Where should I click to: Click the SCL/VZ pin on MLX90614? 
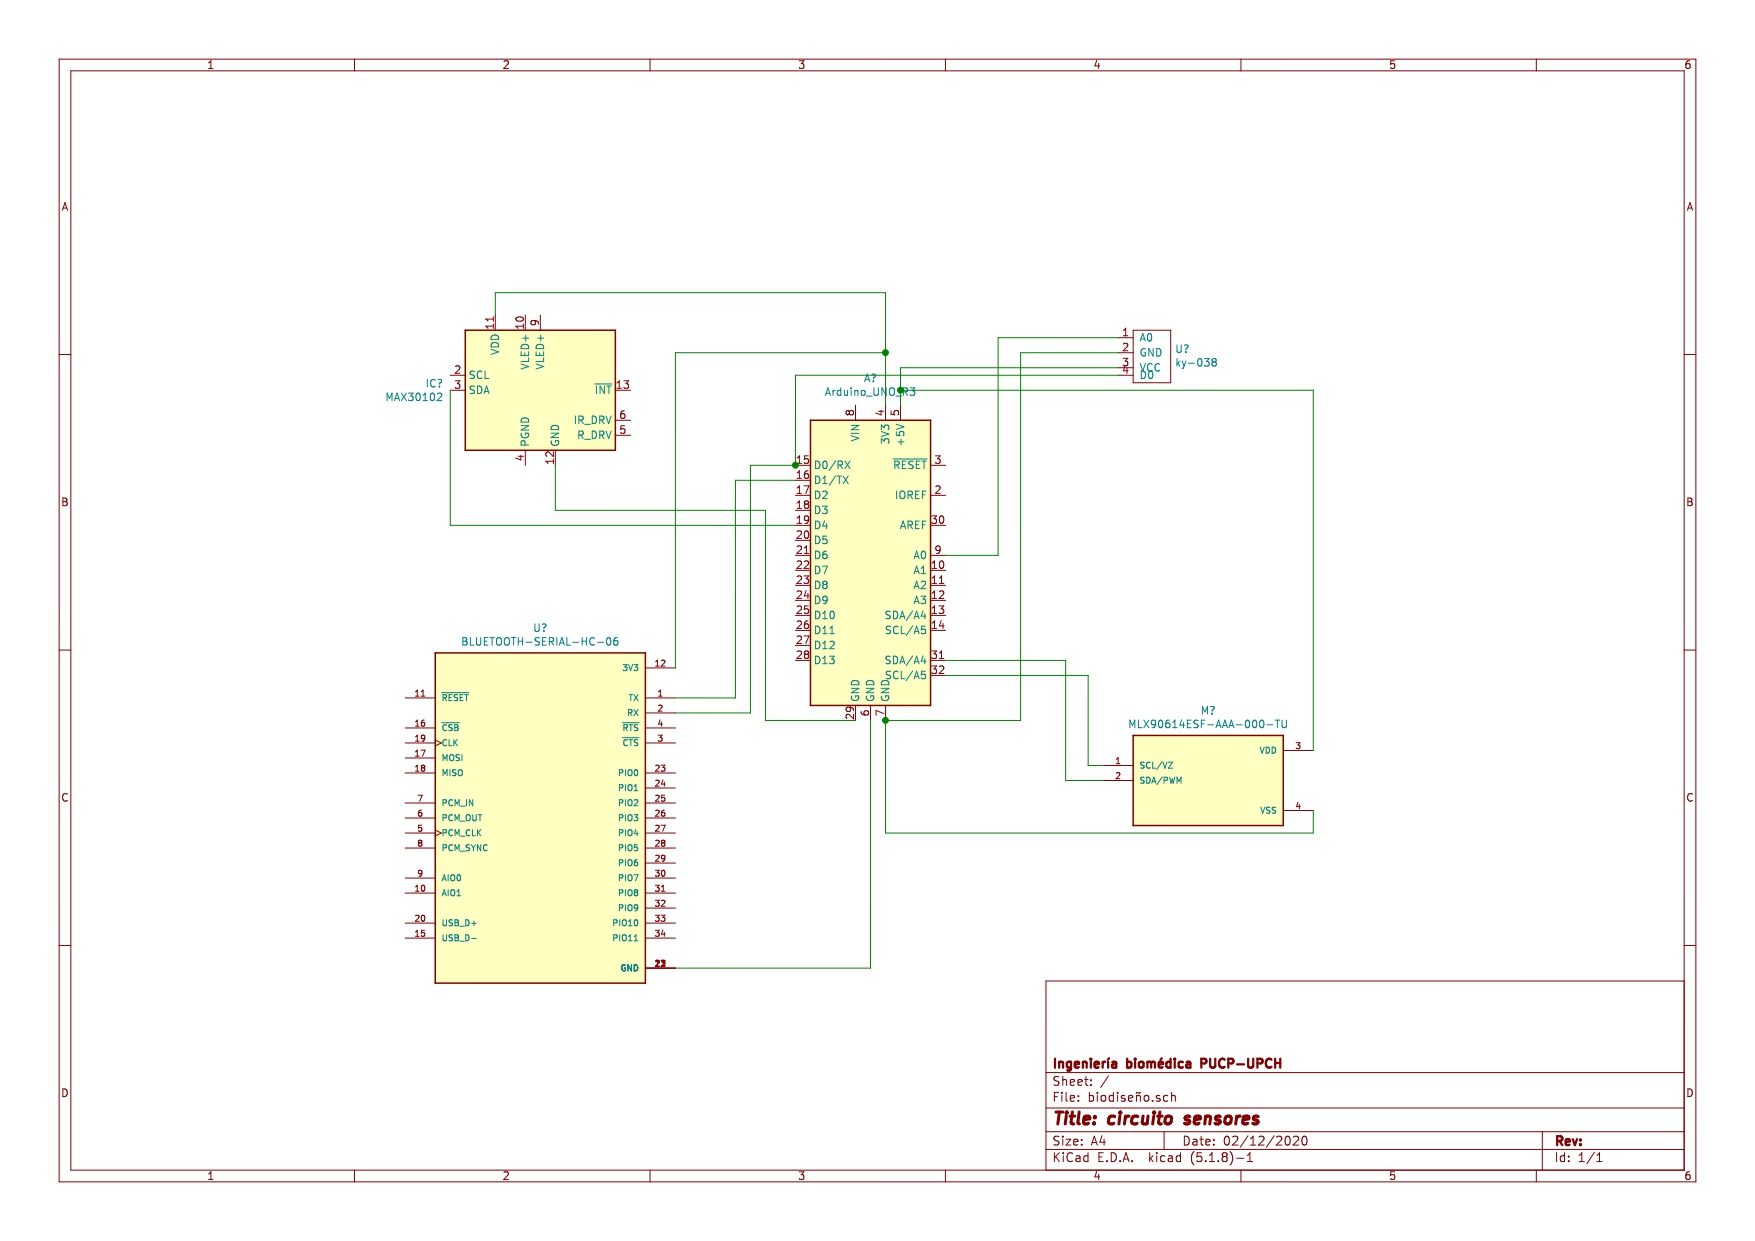(1156, 766)
